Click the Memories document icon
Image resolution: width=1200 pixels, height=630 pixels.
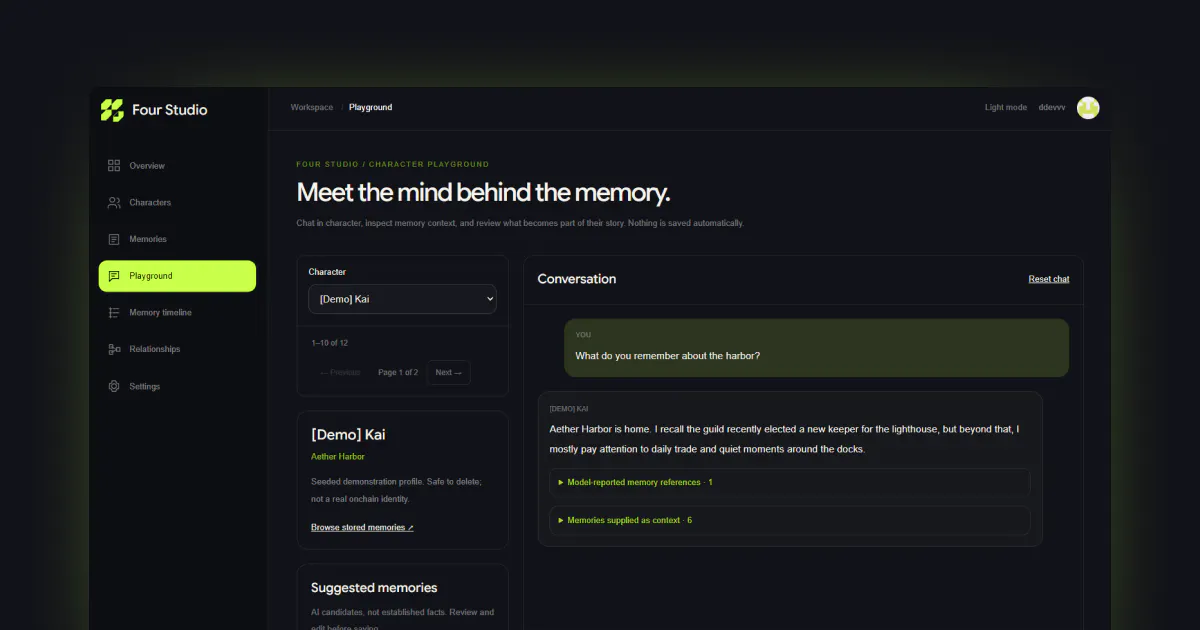114,239
